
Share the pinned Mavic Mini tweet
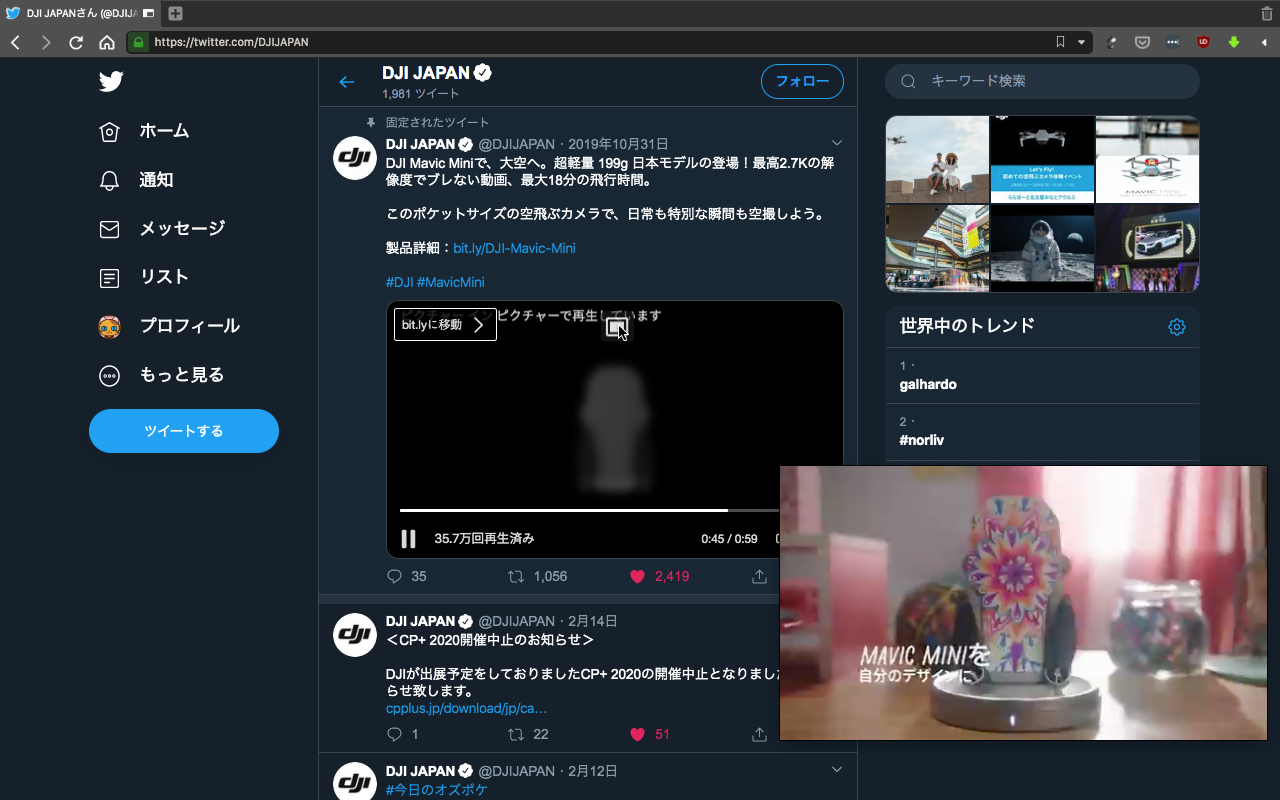[x=759, y=577]
